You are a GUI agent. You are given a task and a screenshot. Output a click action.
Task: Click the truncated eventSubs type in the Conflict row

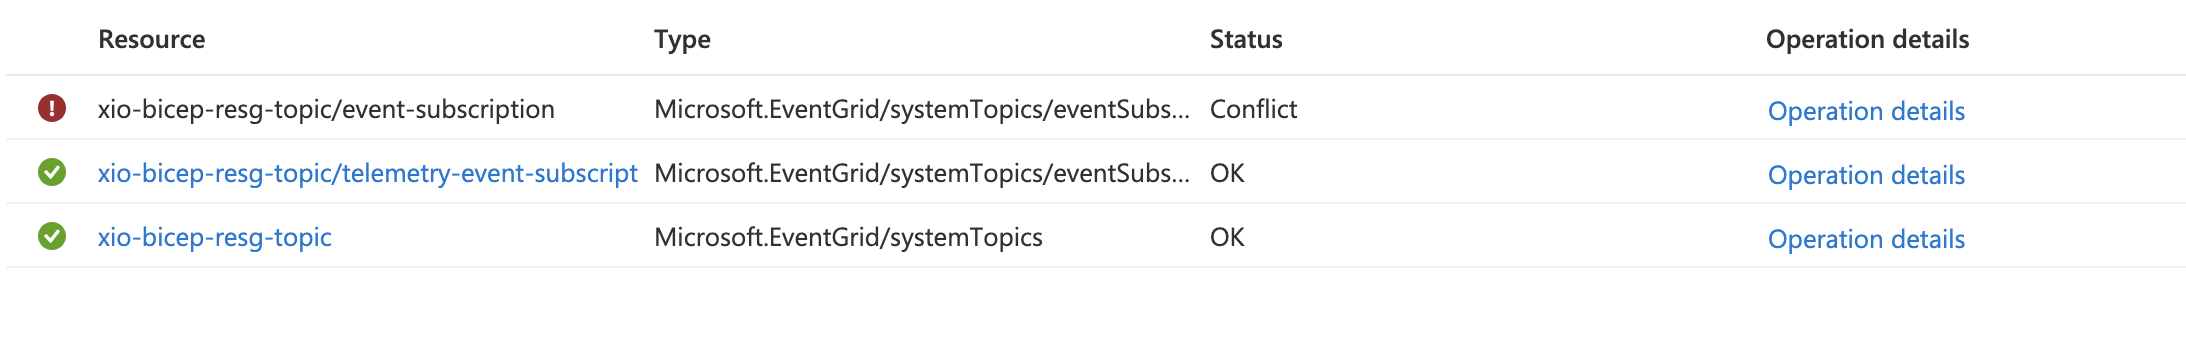(921, 109)
